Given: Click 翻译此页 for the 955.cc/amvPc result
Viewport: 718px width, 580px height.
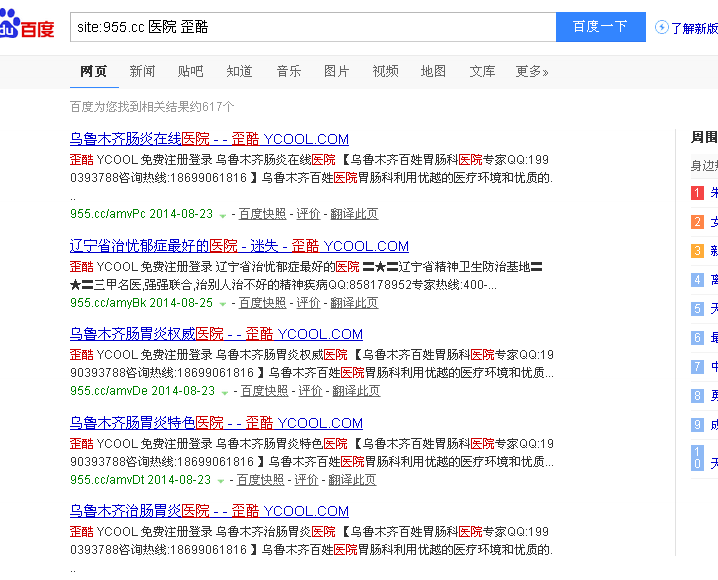Looking at the screenshot, I should pyautogui.click(x=354, y=214).
